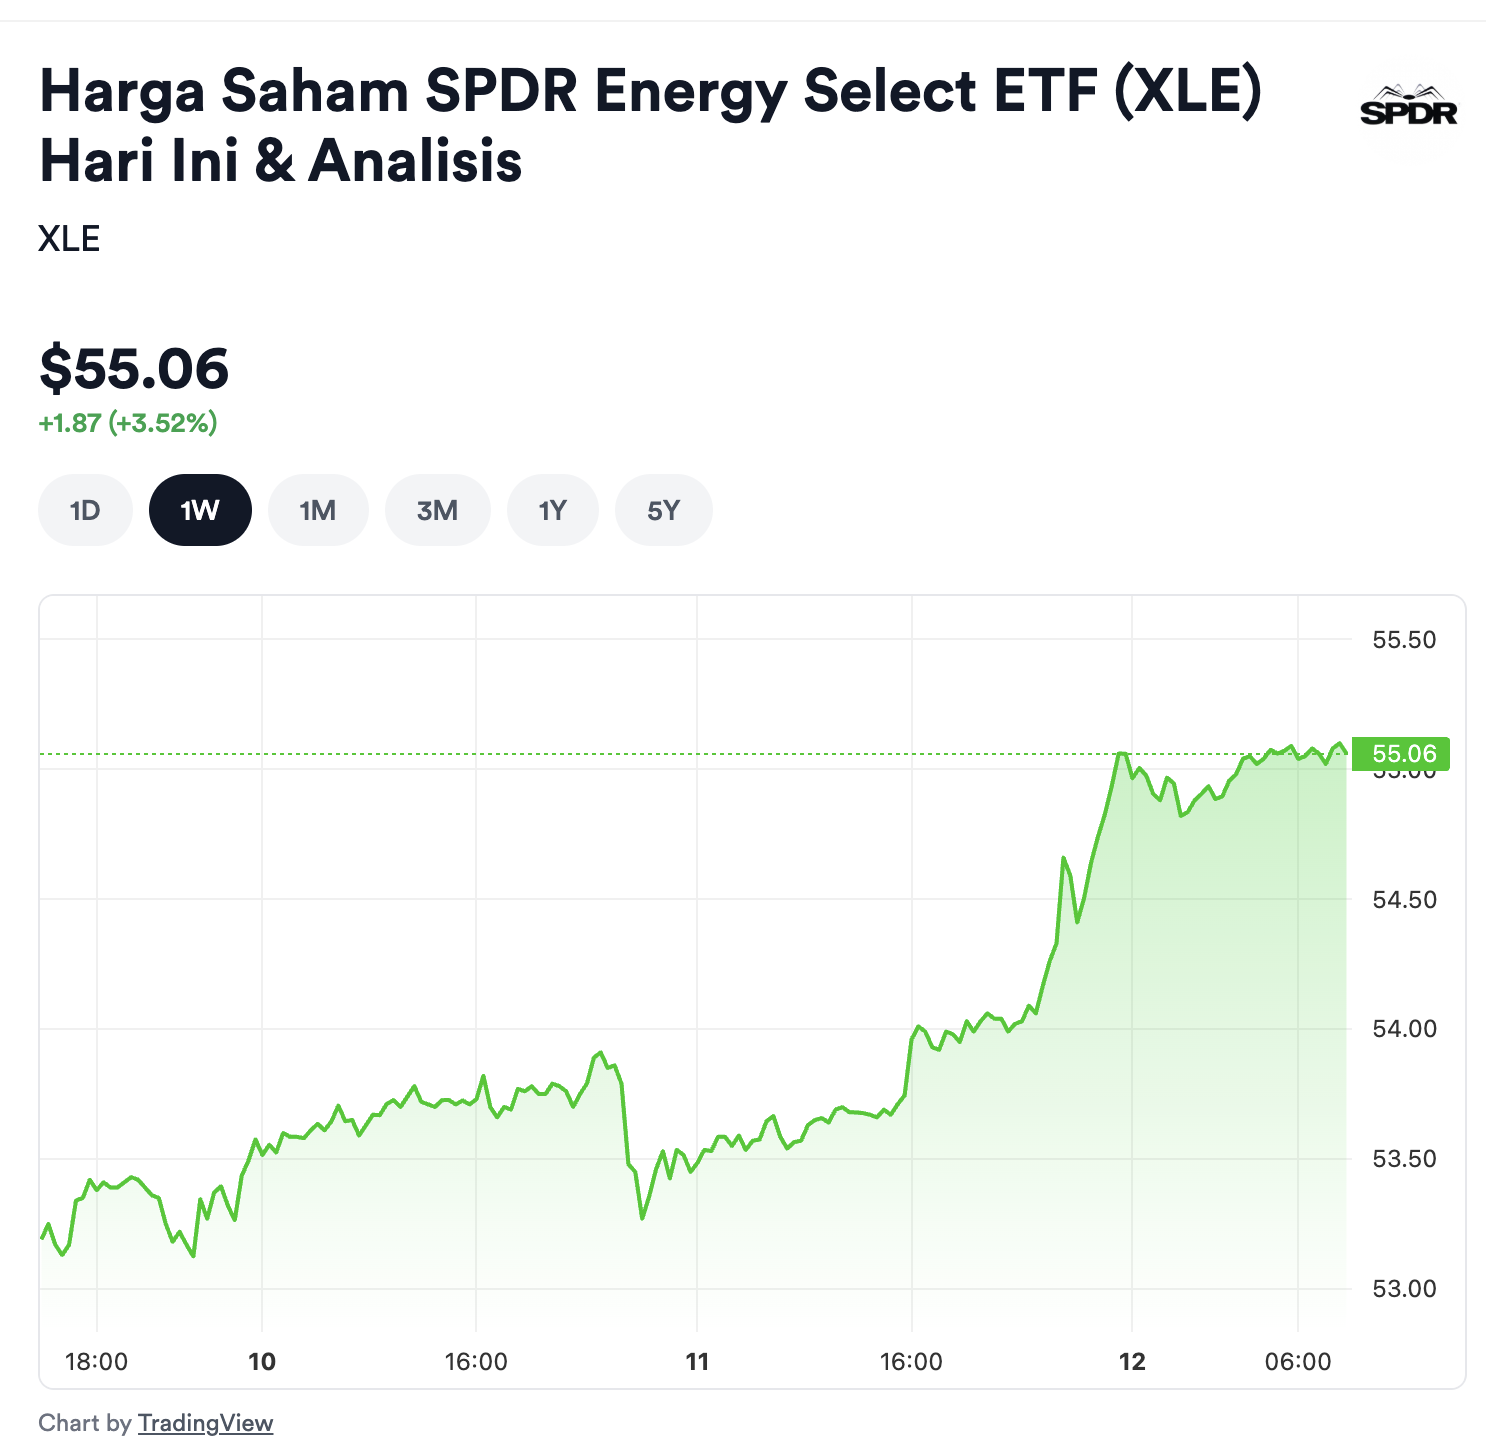1486x1444 pixels.
Task: Switch chart to 5Y range
Action: [663, 511]
